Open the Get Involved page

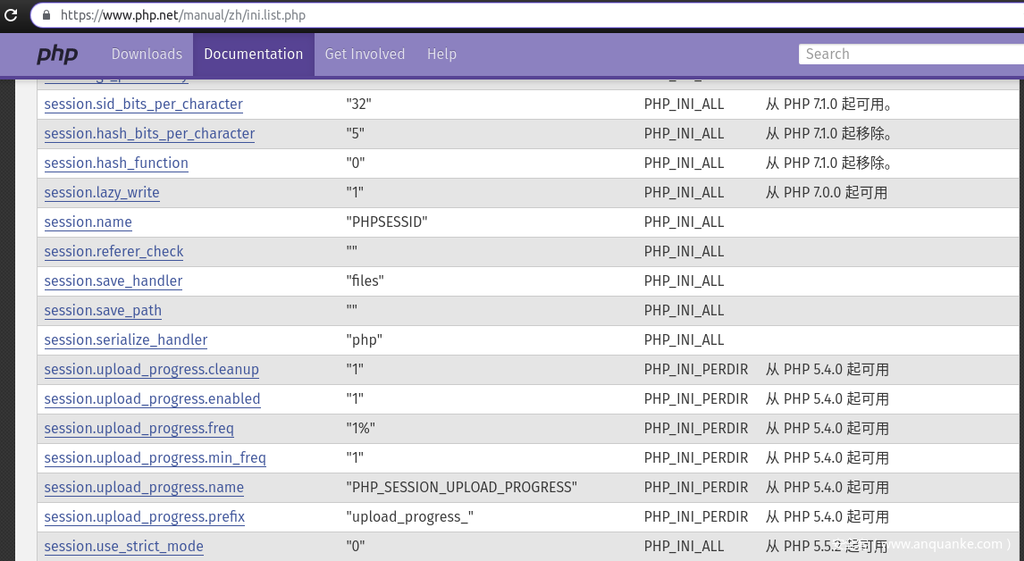pos(365,54)
